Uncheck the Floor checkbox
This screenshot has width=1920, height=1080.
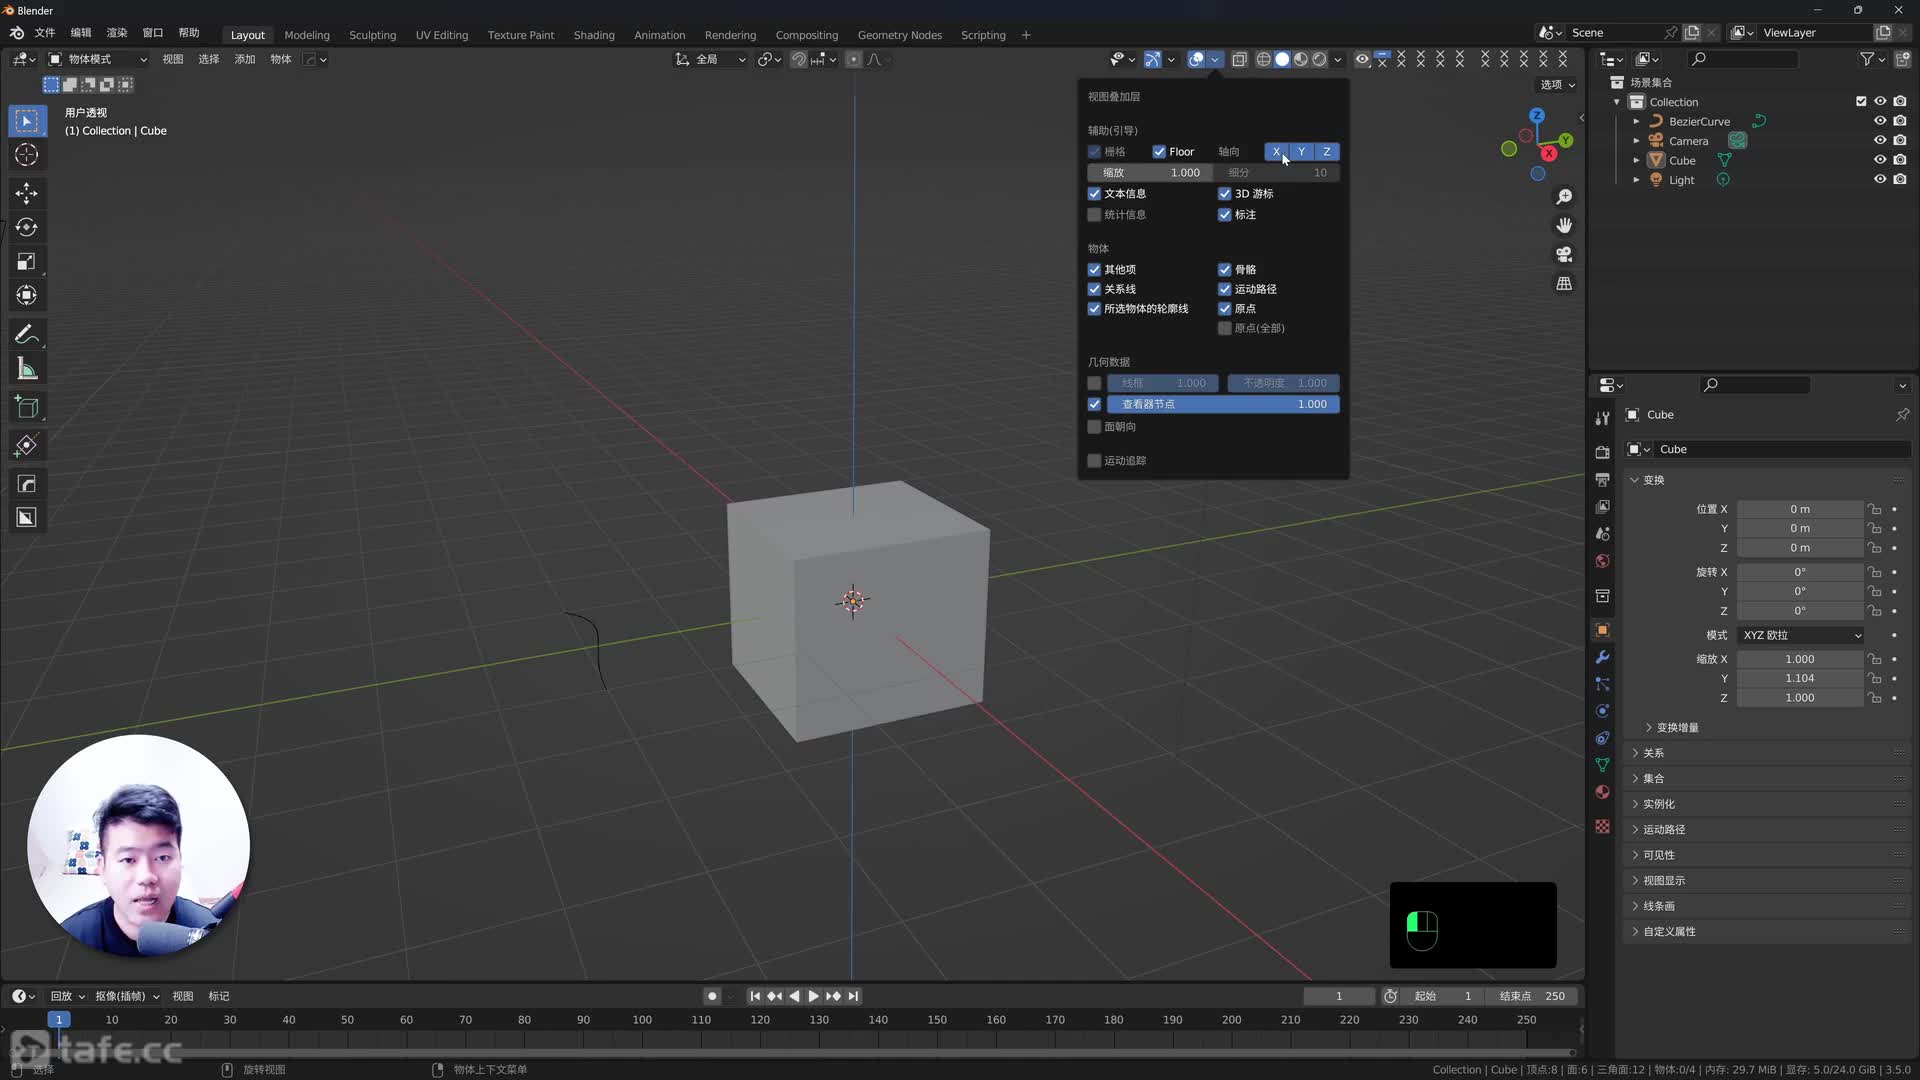click(1159, 152)
